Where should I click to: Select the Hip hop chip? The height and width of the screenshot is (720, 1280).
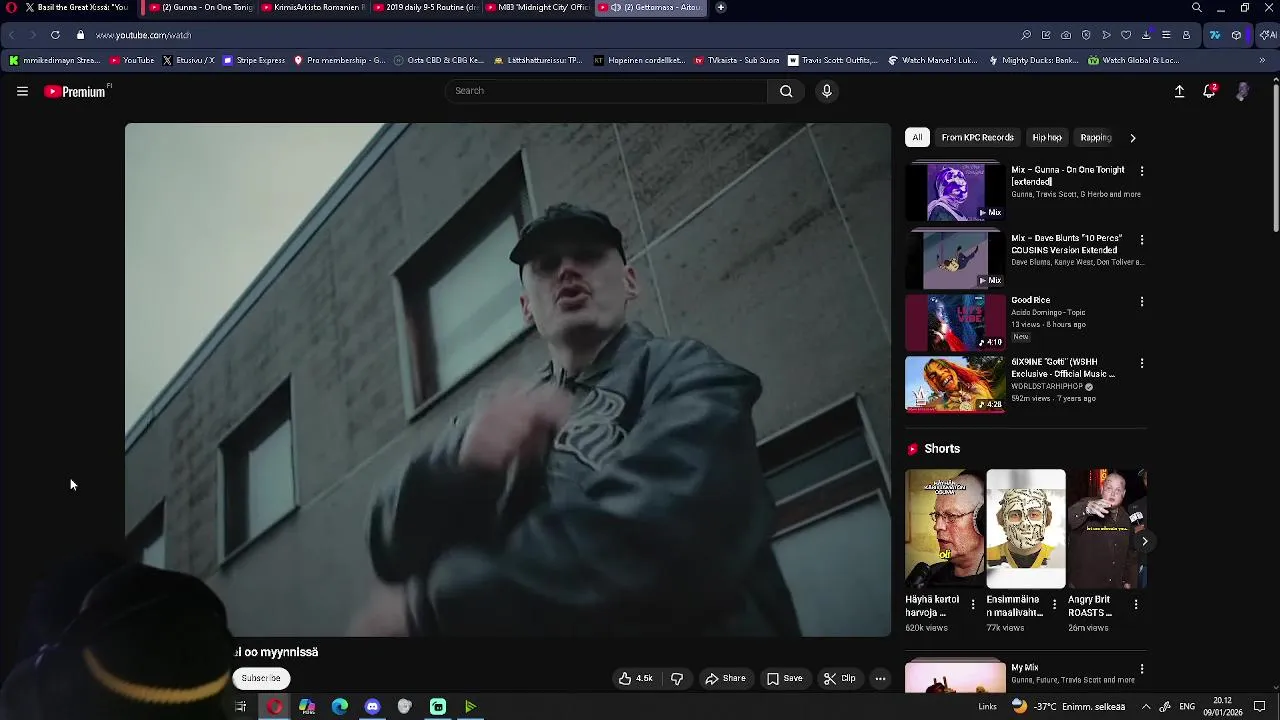point(1047,137)
